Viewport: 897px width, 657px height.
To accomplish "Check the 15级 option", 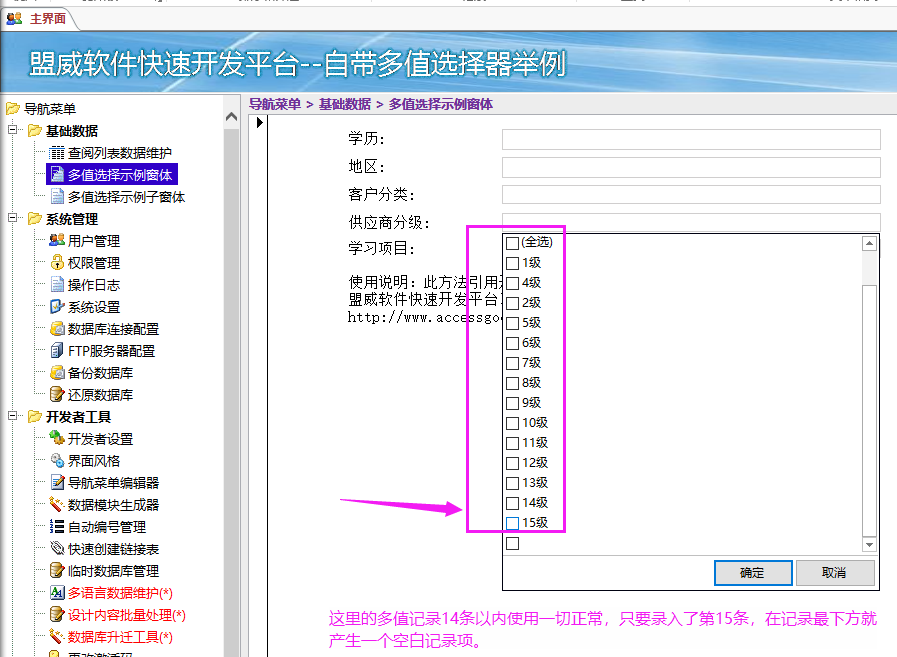I will [x=513, y=523].
